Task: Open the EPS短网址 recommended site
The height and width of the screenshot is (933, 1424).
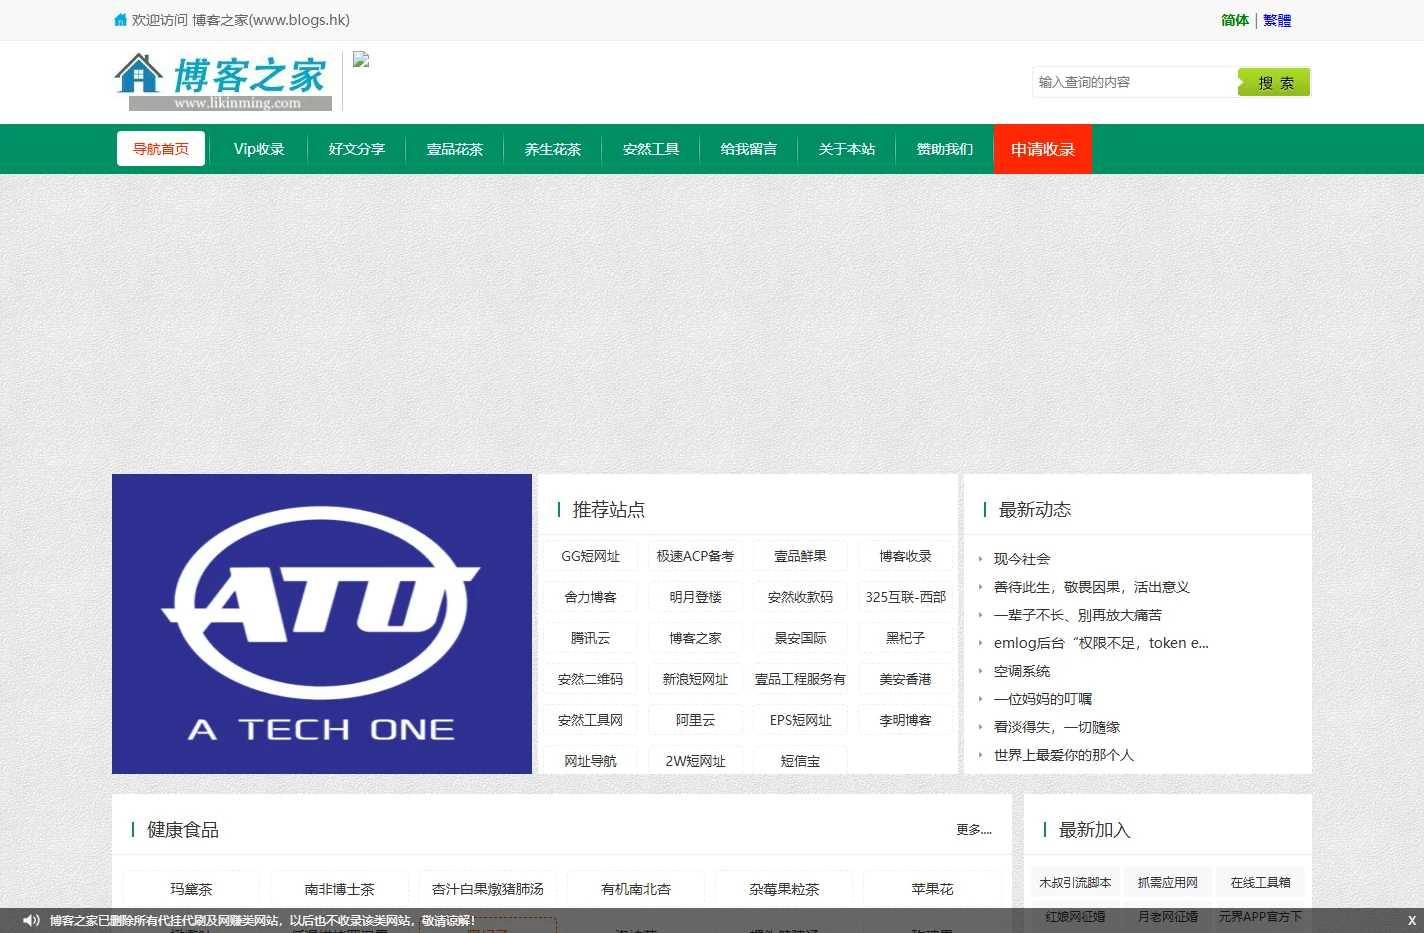Action: (800, 720)
